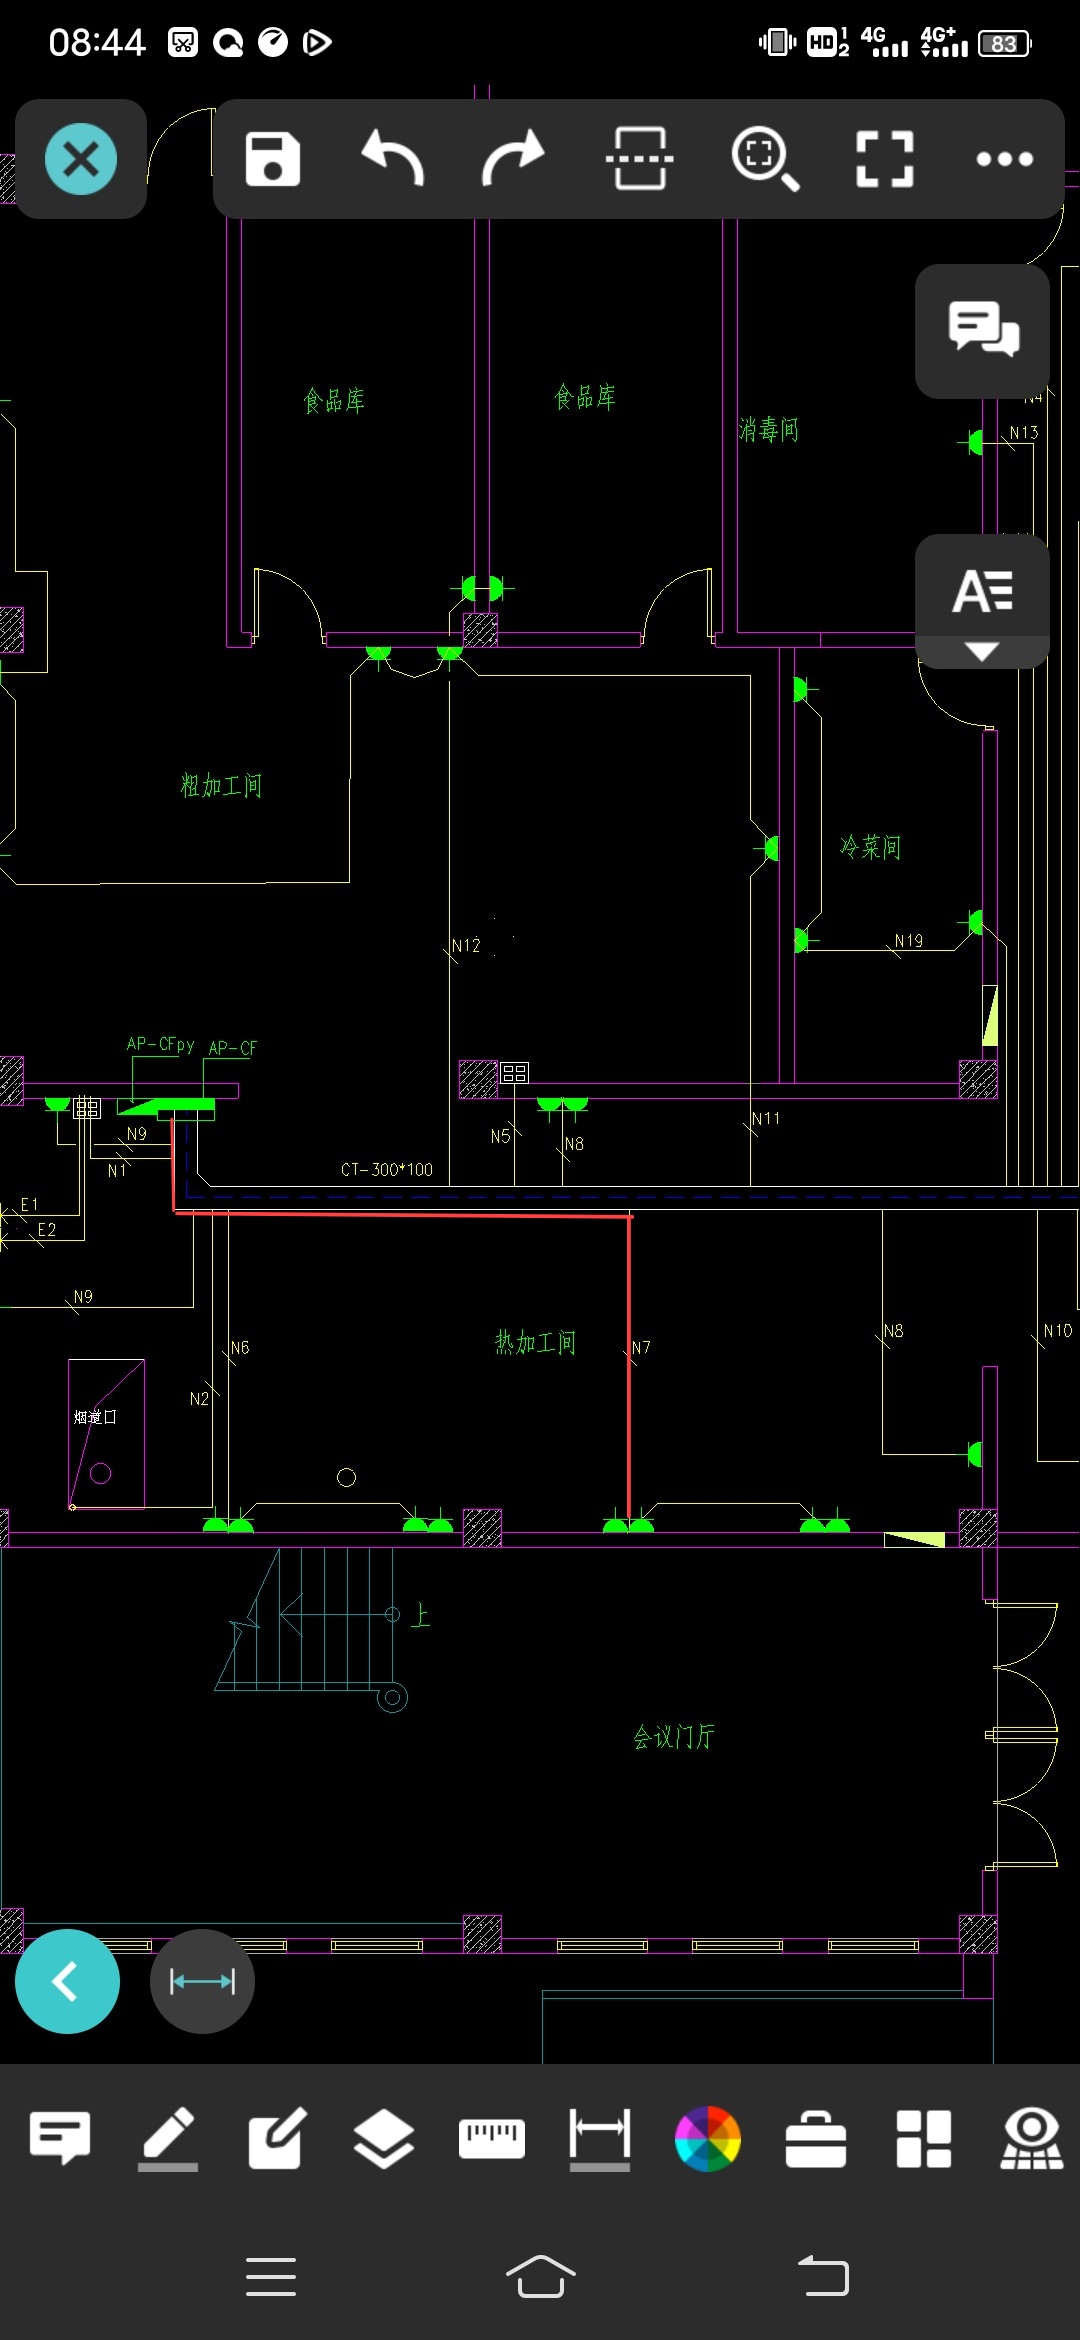The height and width of the screenshot is (2340, 1080).
Task: Select the AP-CFpy panel label
Action: [x=161, y=1045]
